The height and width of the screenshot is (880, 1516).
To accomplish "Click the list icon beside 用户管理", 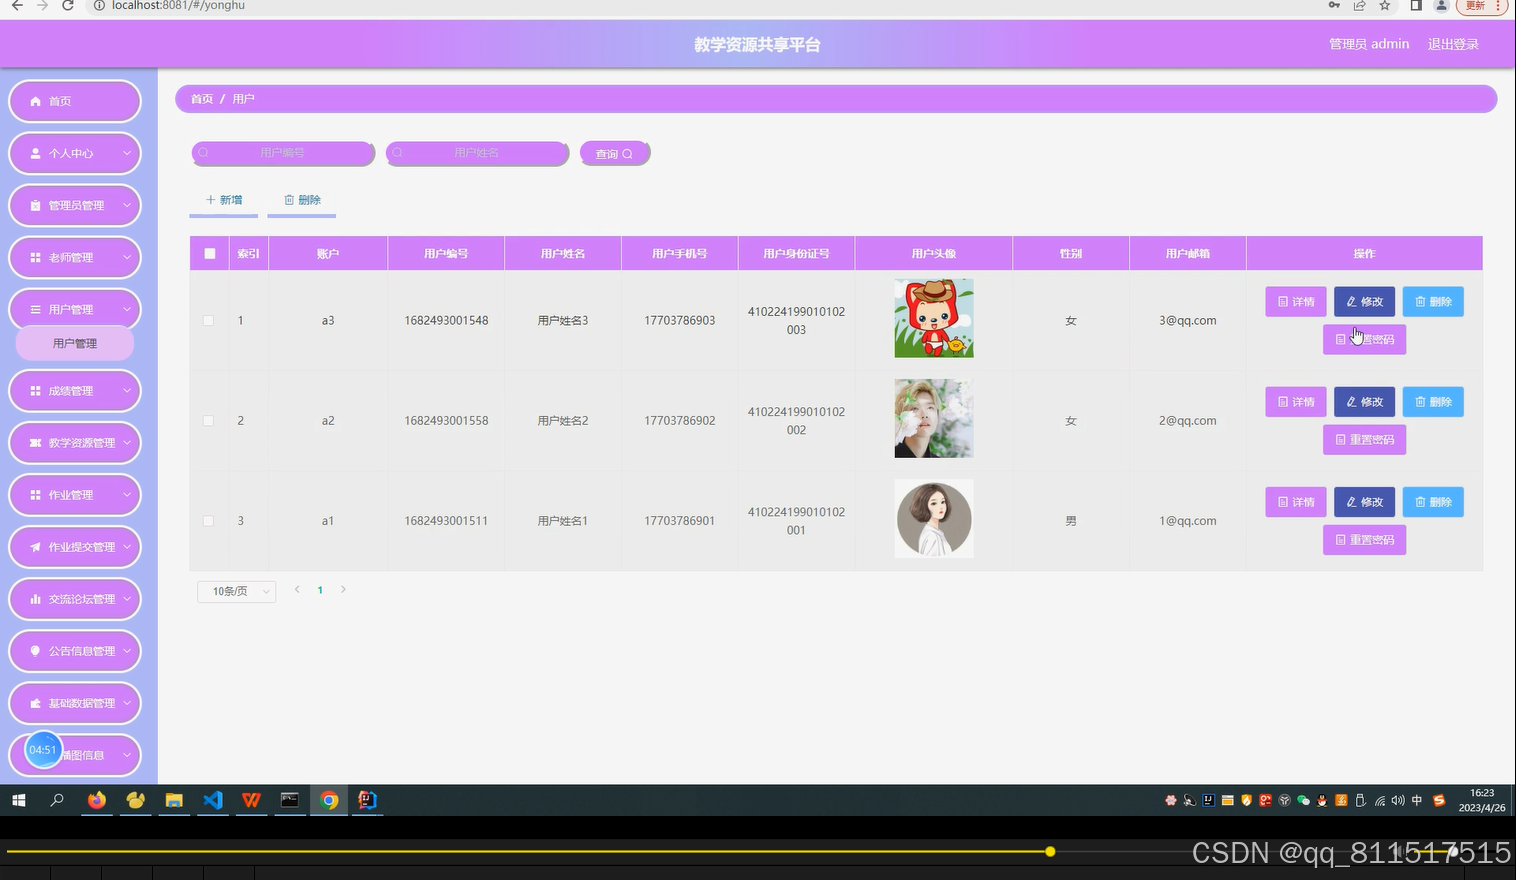I will click(36, 309).
